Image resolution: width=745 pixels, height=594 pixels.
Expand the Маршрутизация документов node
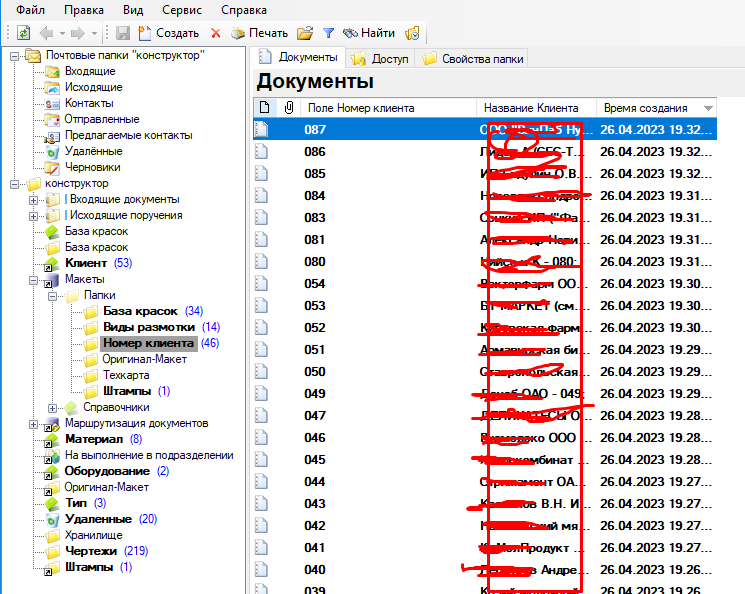coord(33,424)
